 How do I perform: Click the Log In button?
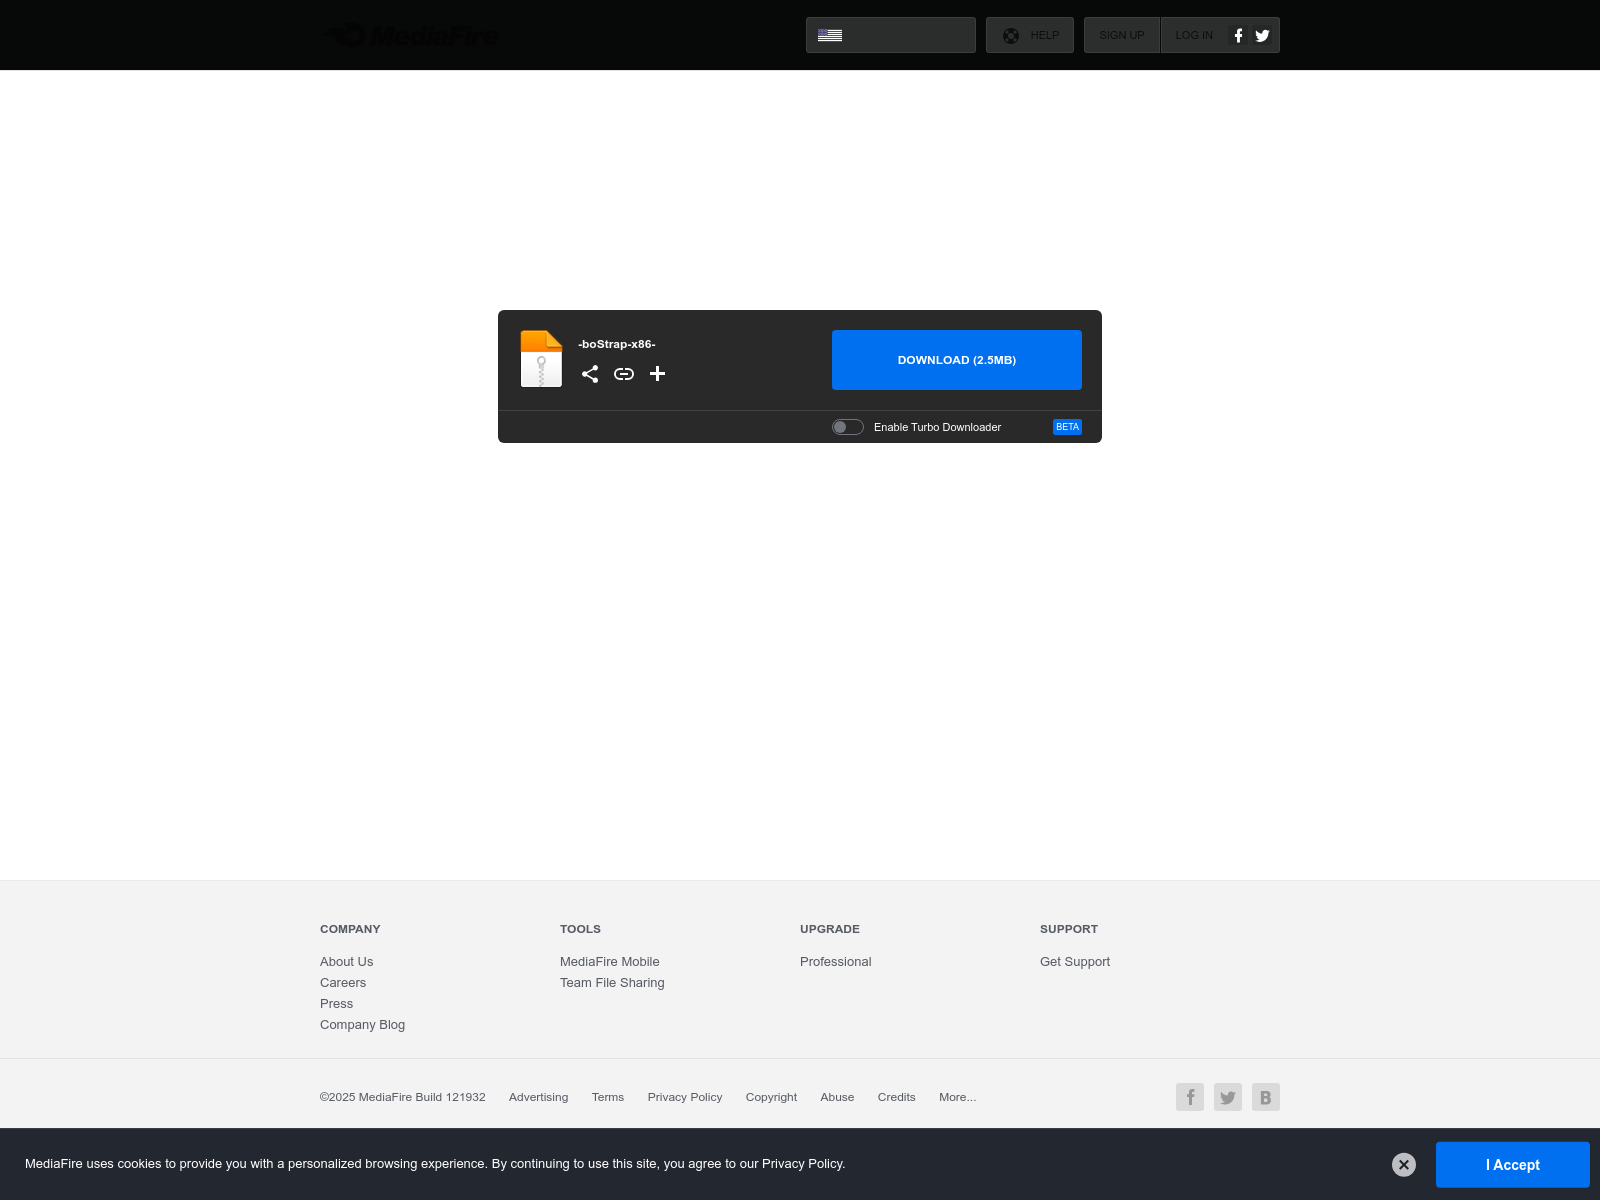pos(1194,35)
